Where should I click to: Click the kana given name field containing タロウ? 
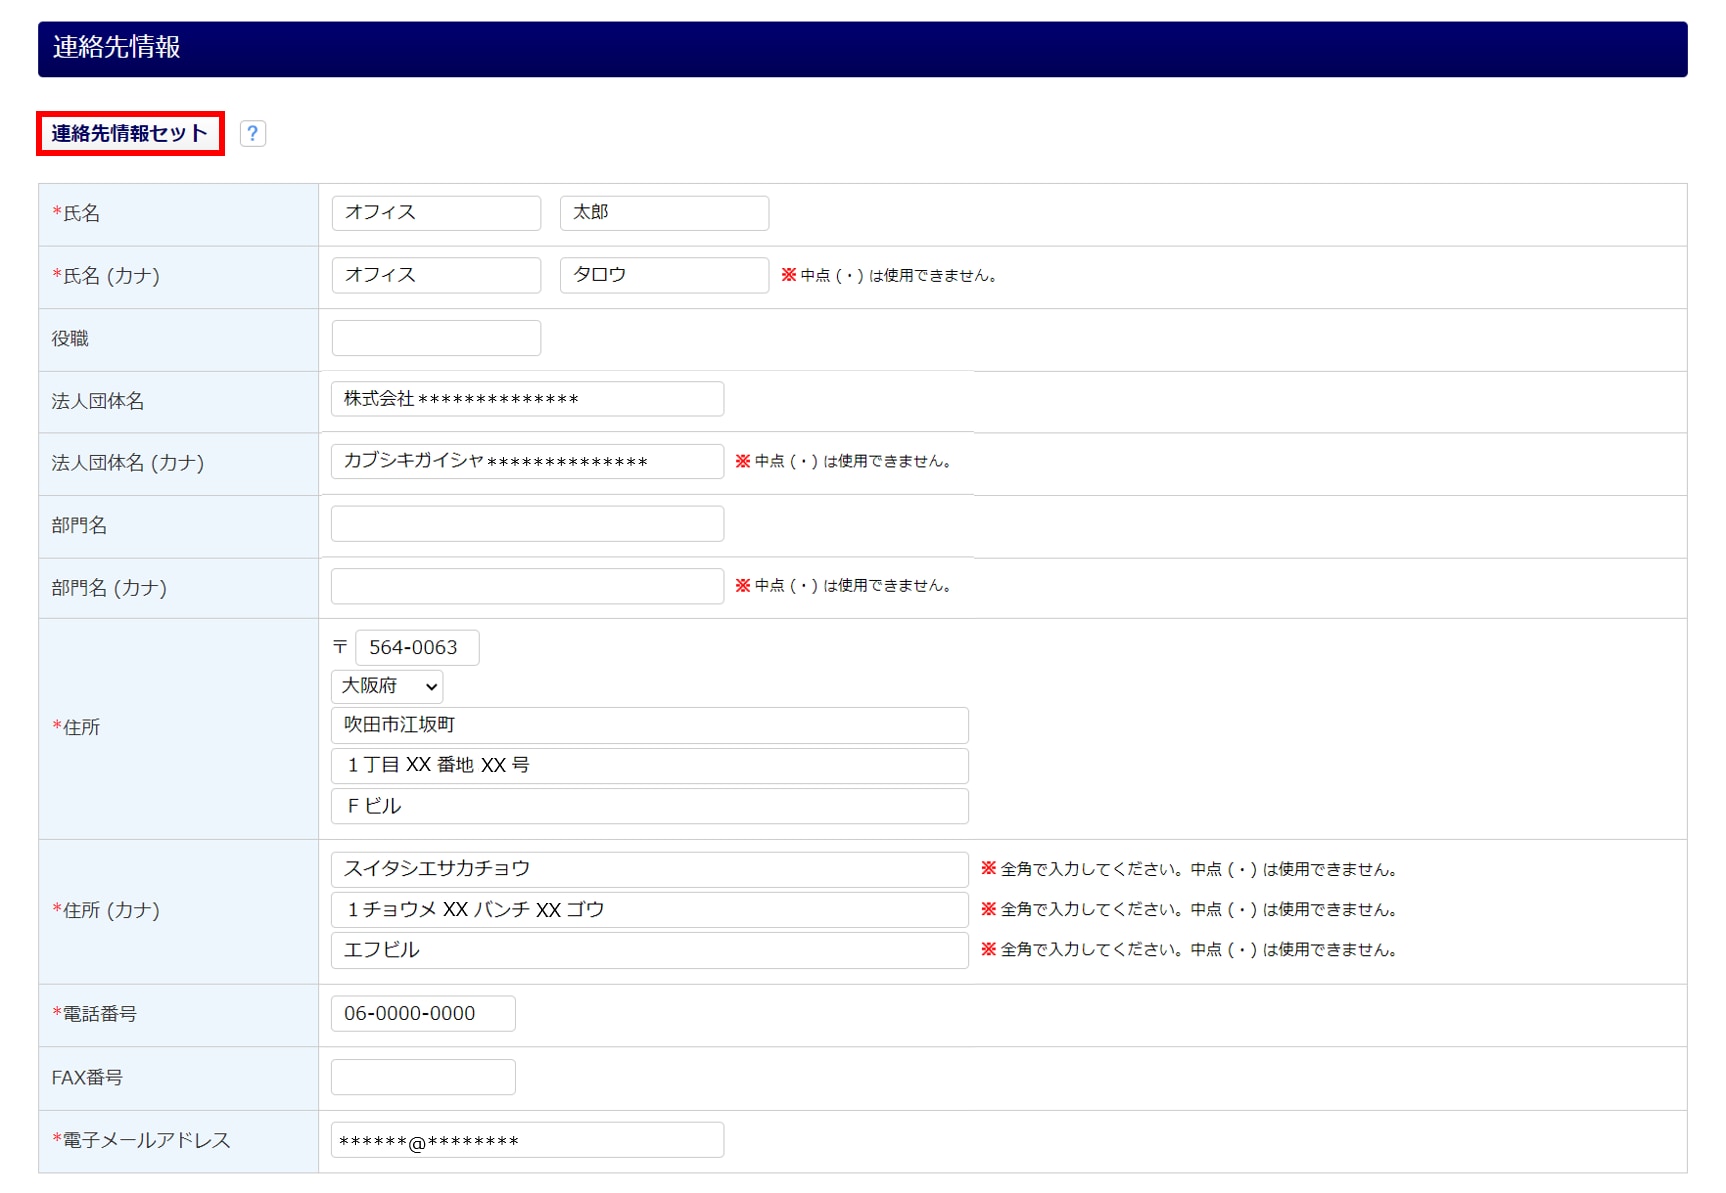(x=664, y=275)
